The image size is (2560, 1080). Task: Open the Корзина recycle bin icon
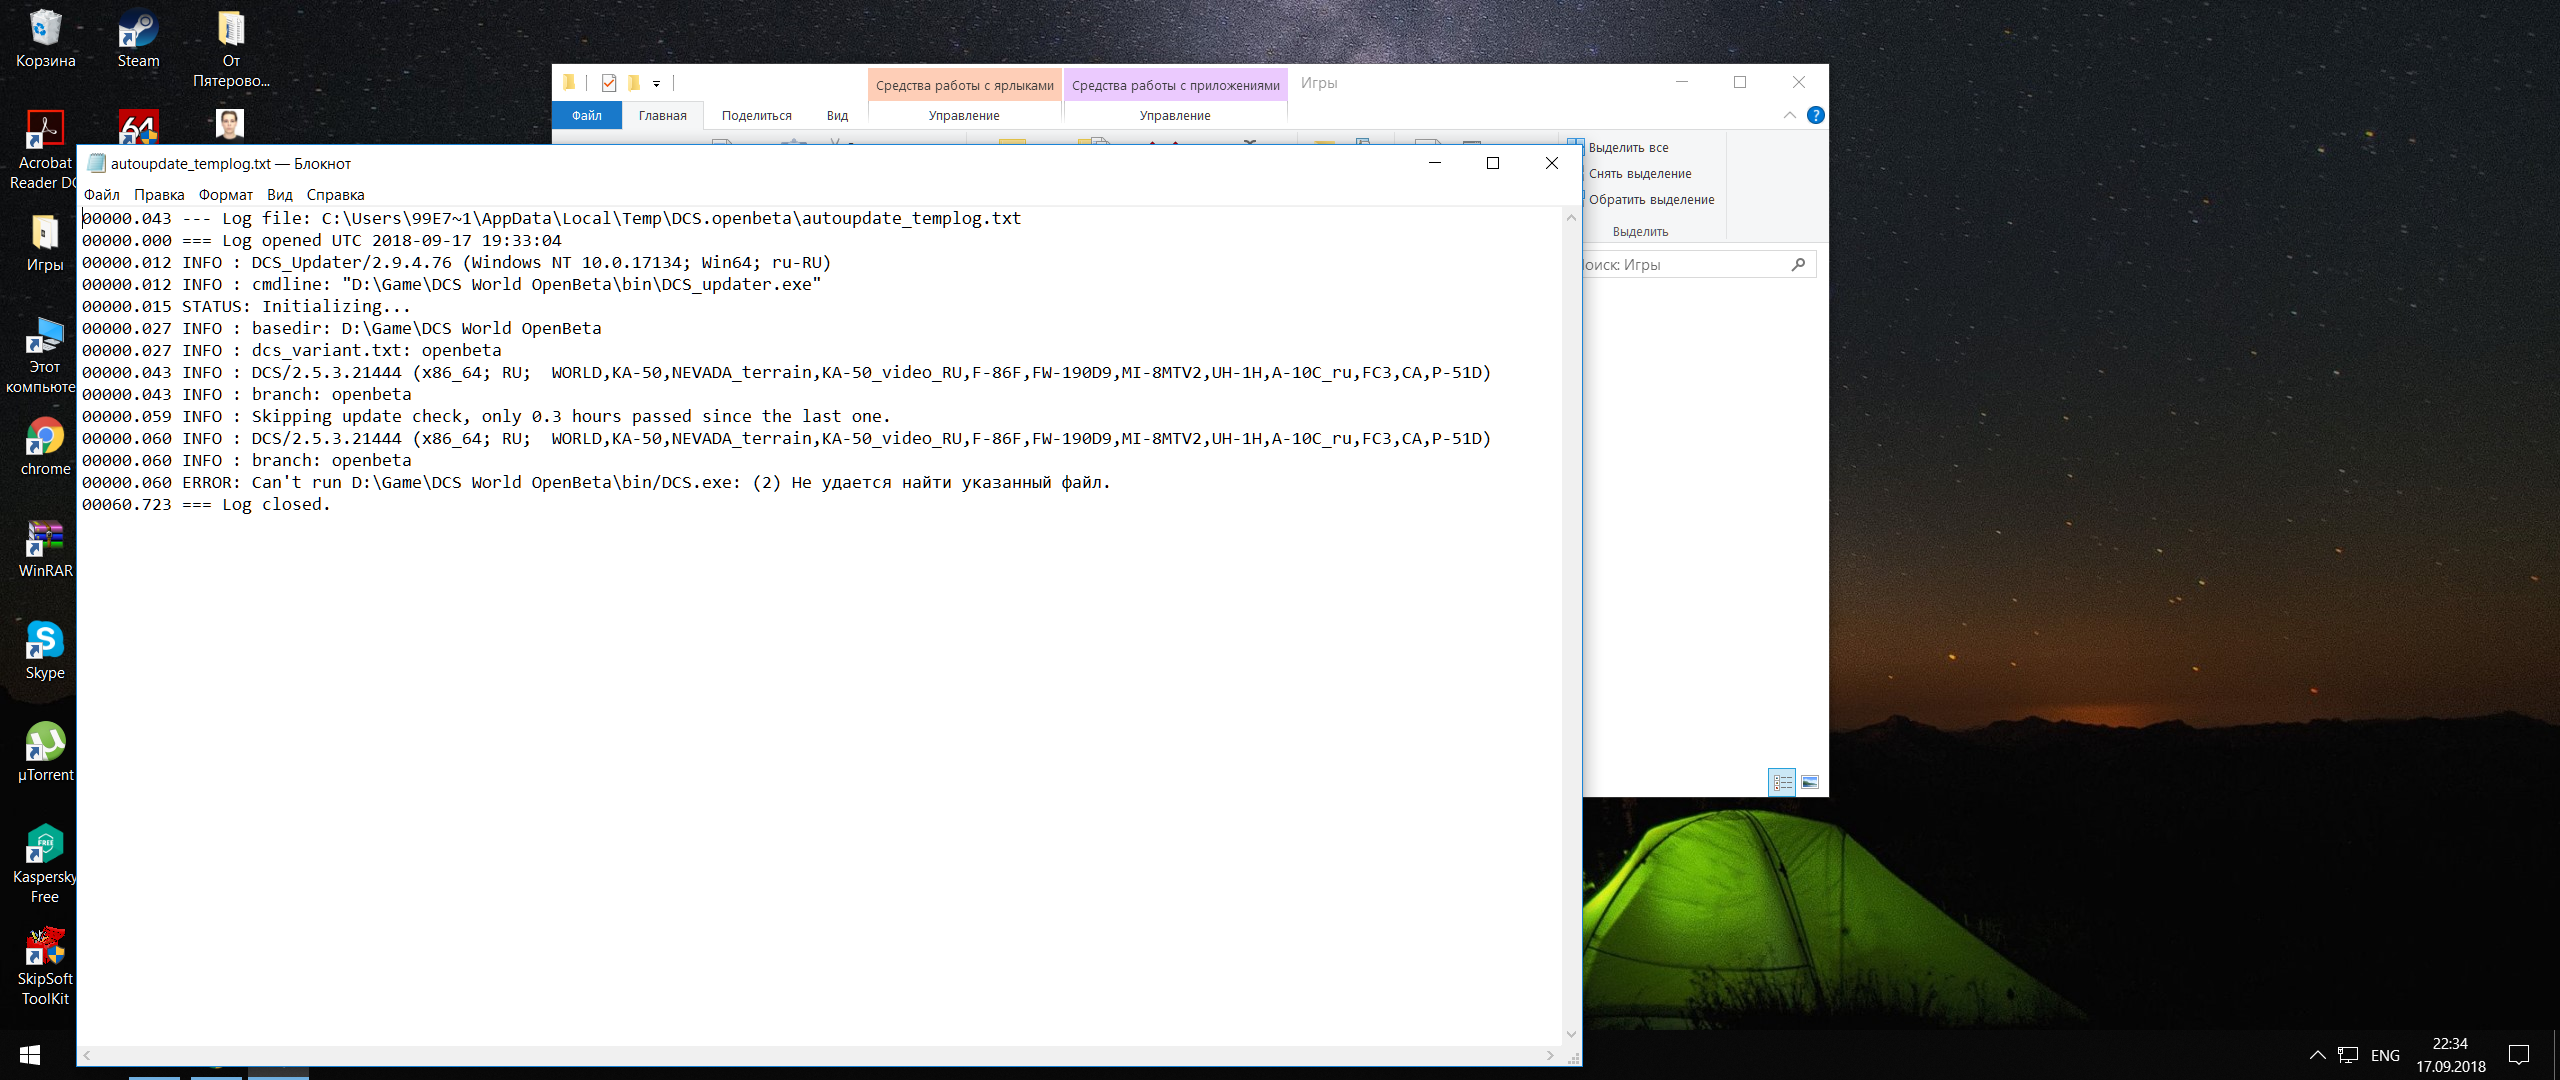pyautogui.click(x=45, y=39)
